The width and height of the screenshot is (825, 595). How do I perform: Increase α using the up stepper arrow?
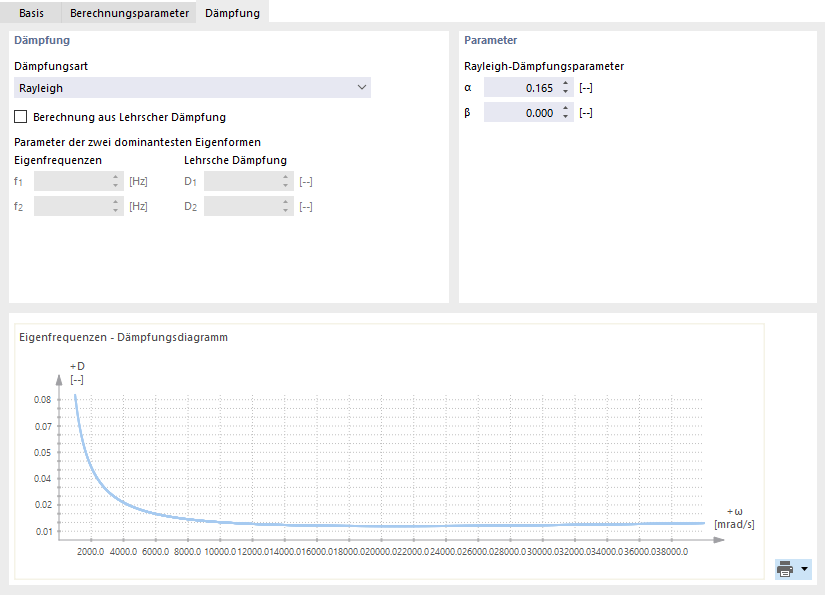565,84
